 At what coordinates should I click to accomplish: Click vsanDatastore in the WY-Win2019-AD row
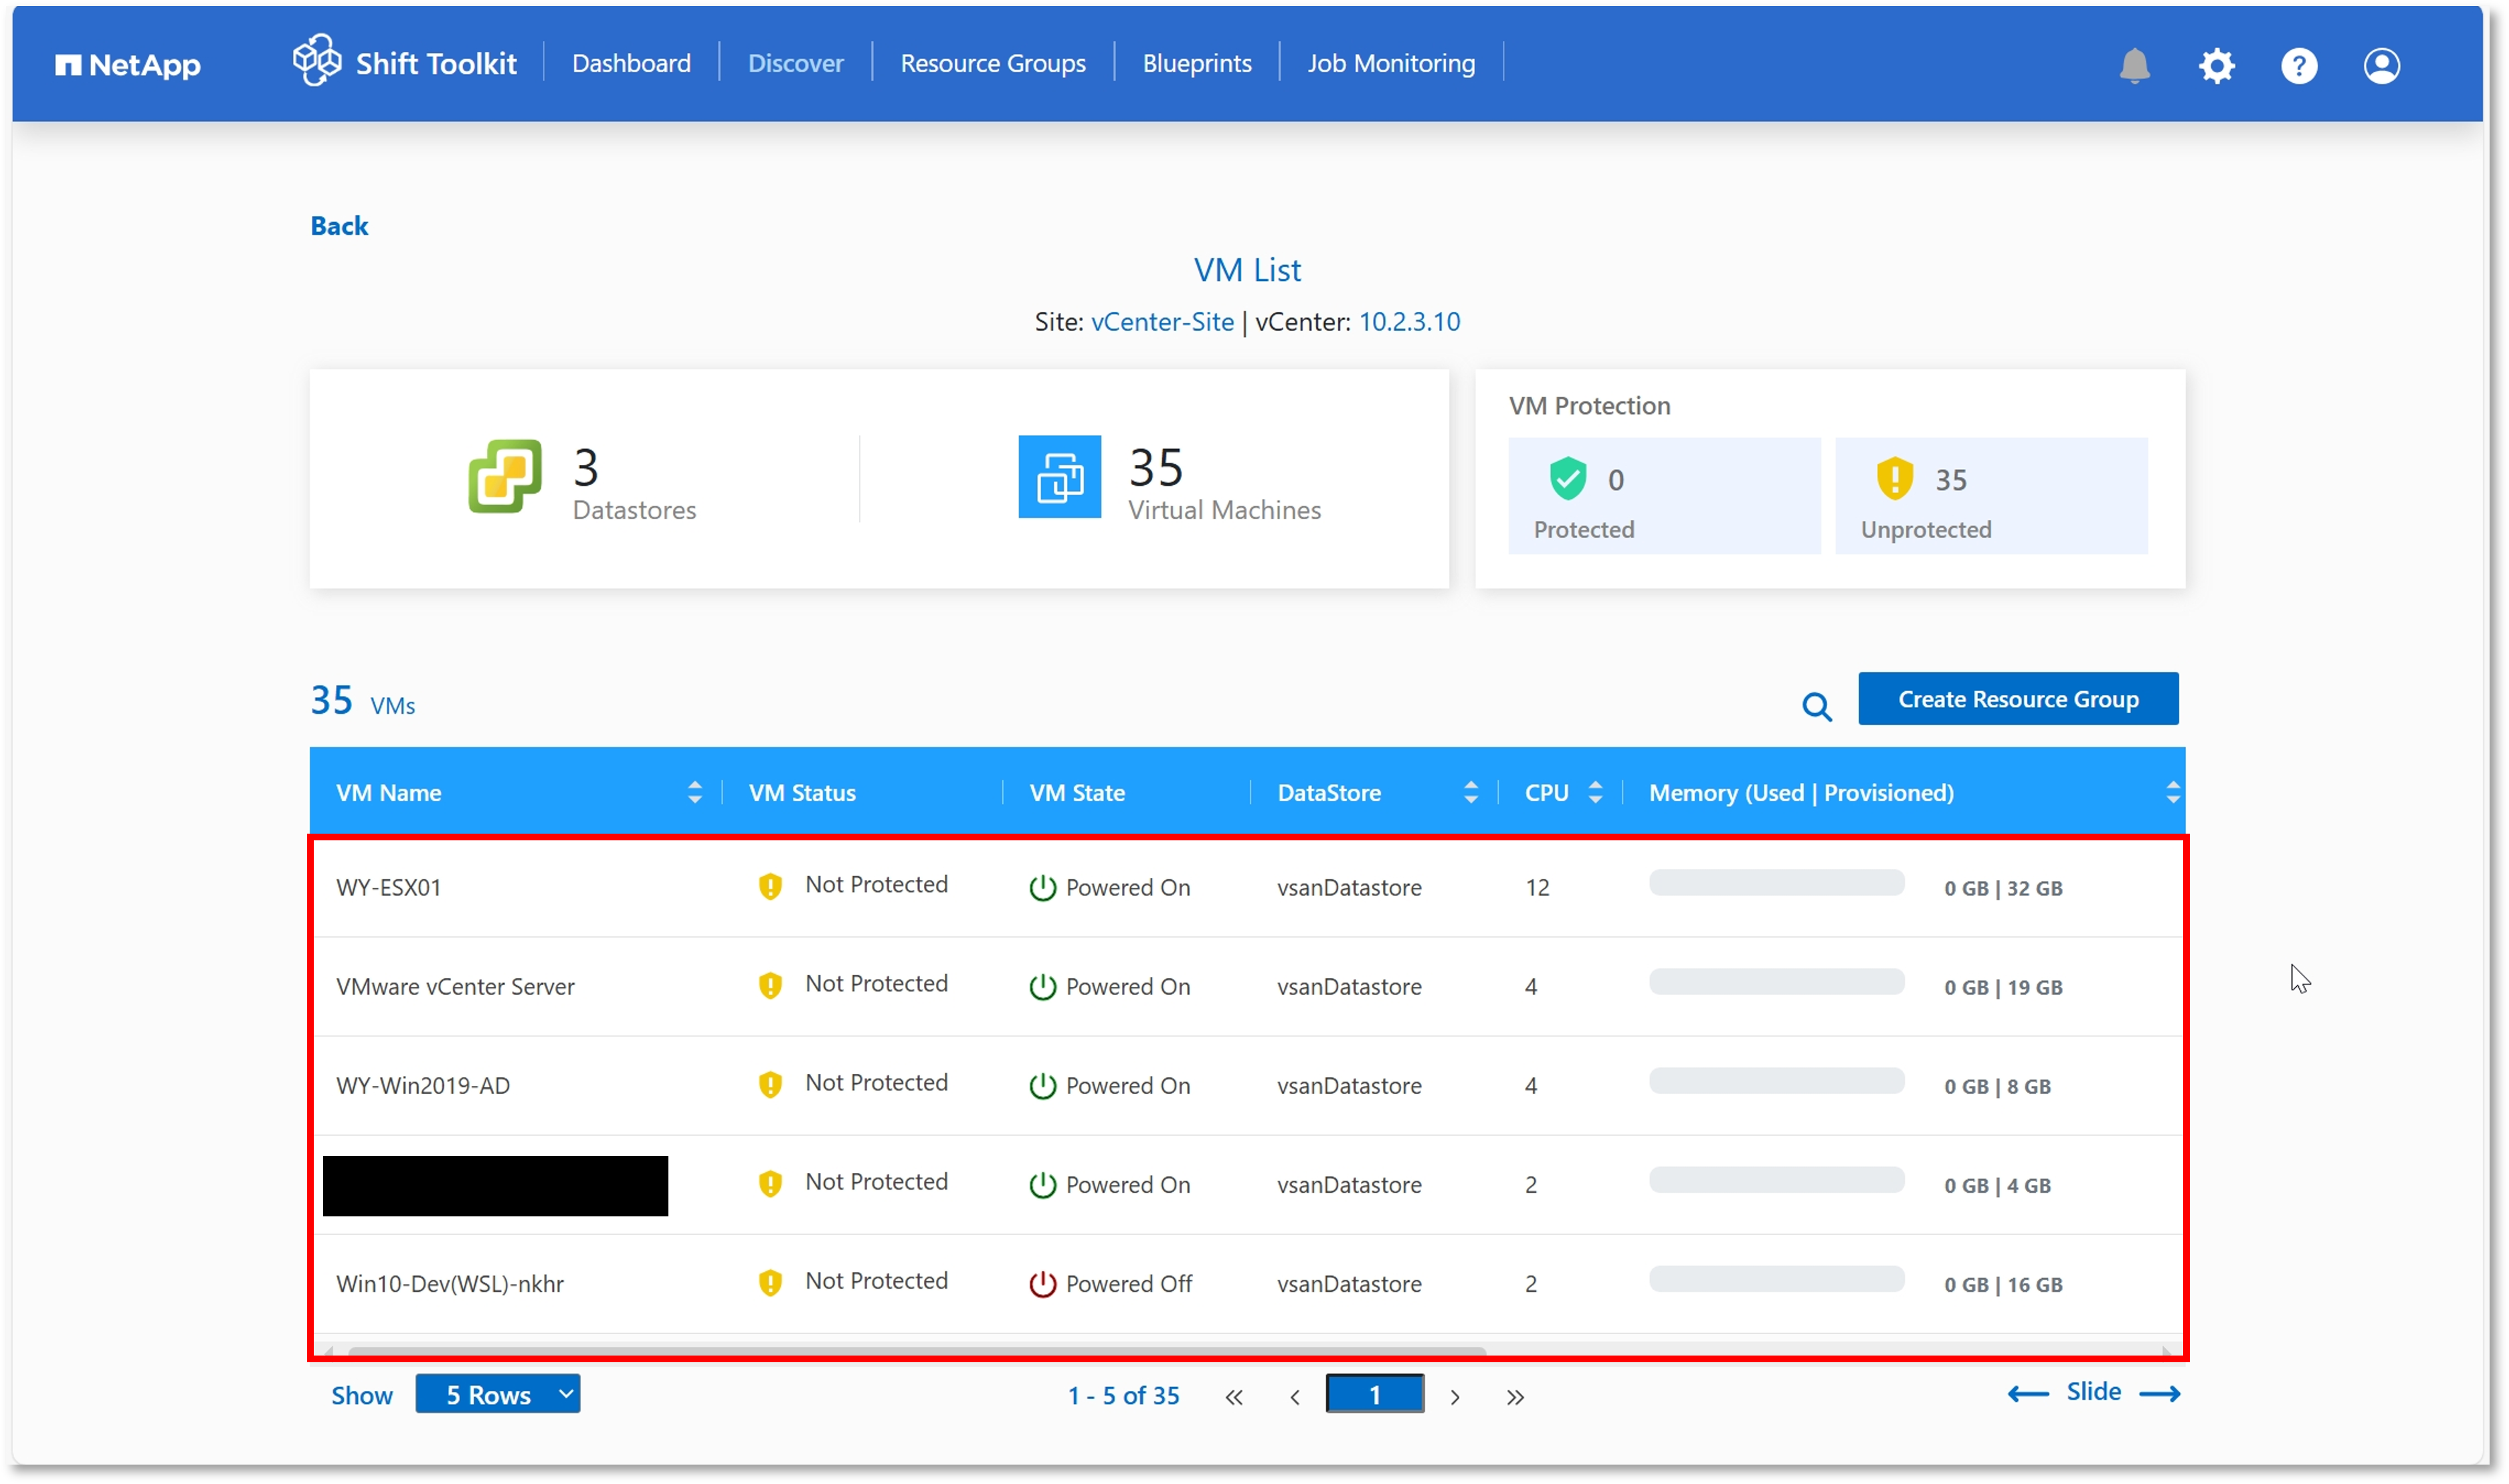(x=1348, y=1085)
